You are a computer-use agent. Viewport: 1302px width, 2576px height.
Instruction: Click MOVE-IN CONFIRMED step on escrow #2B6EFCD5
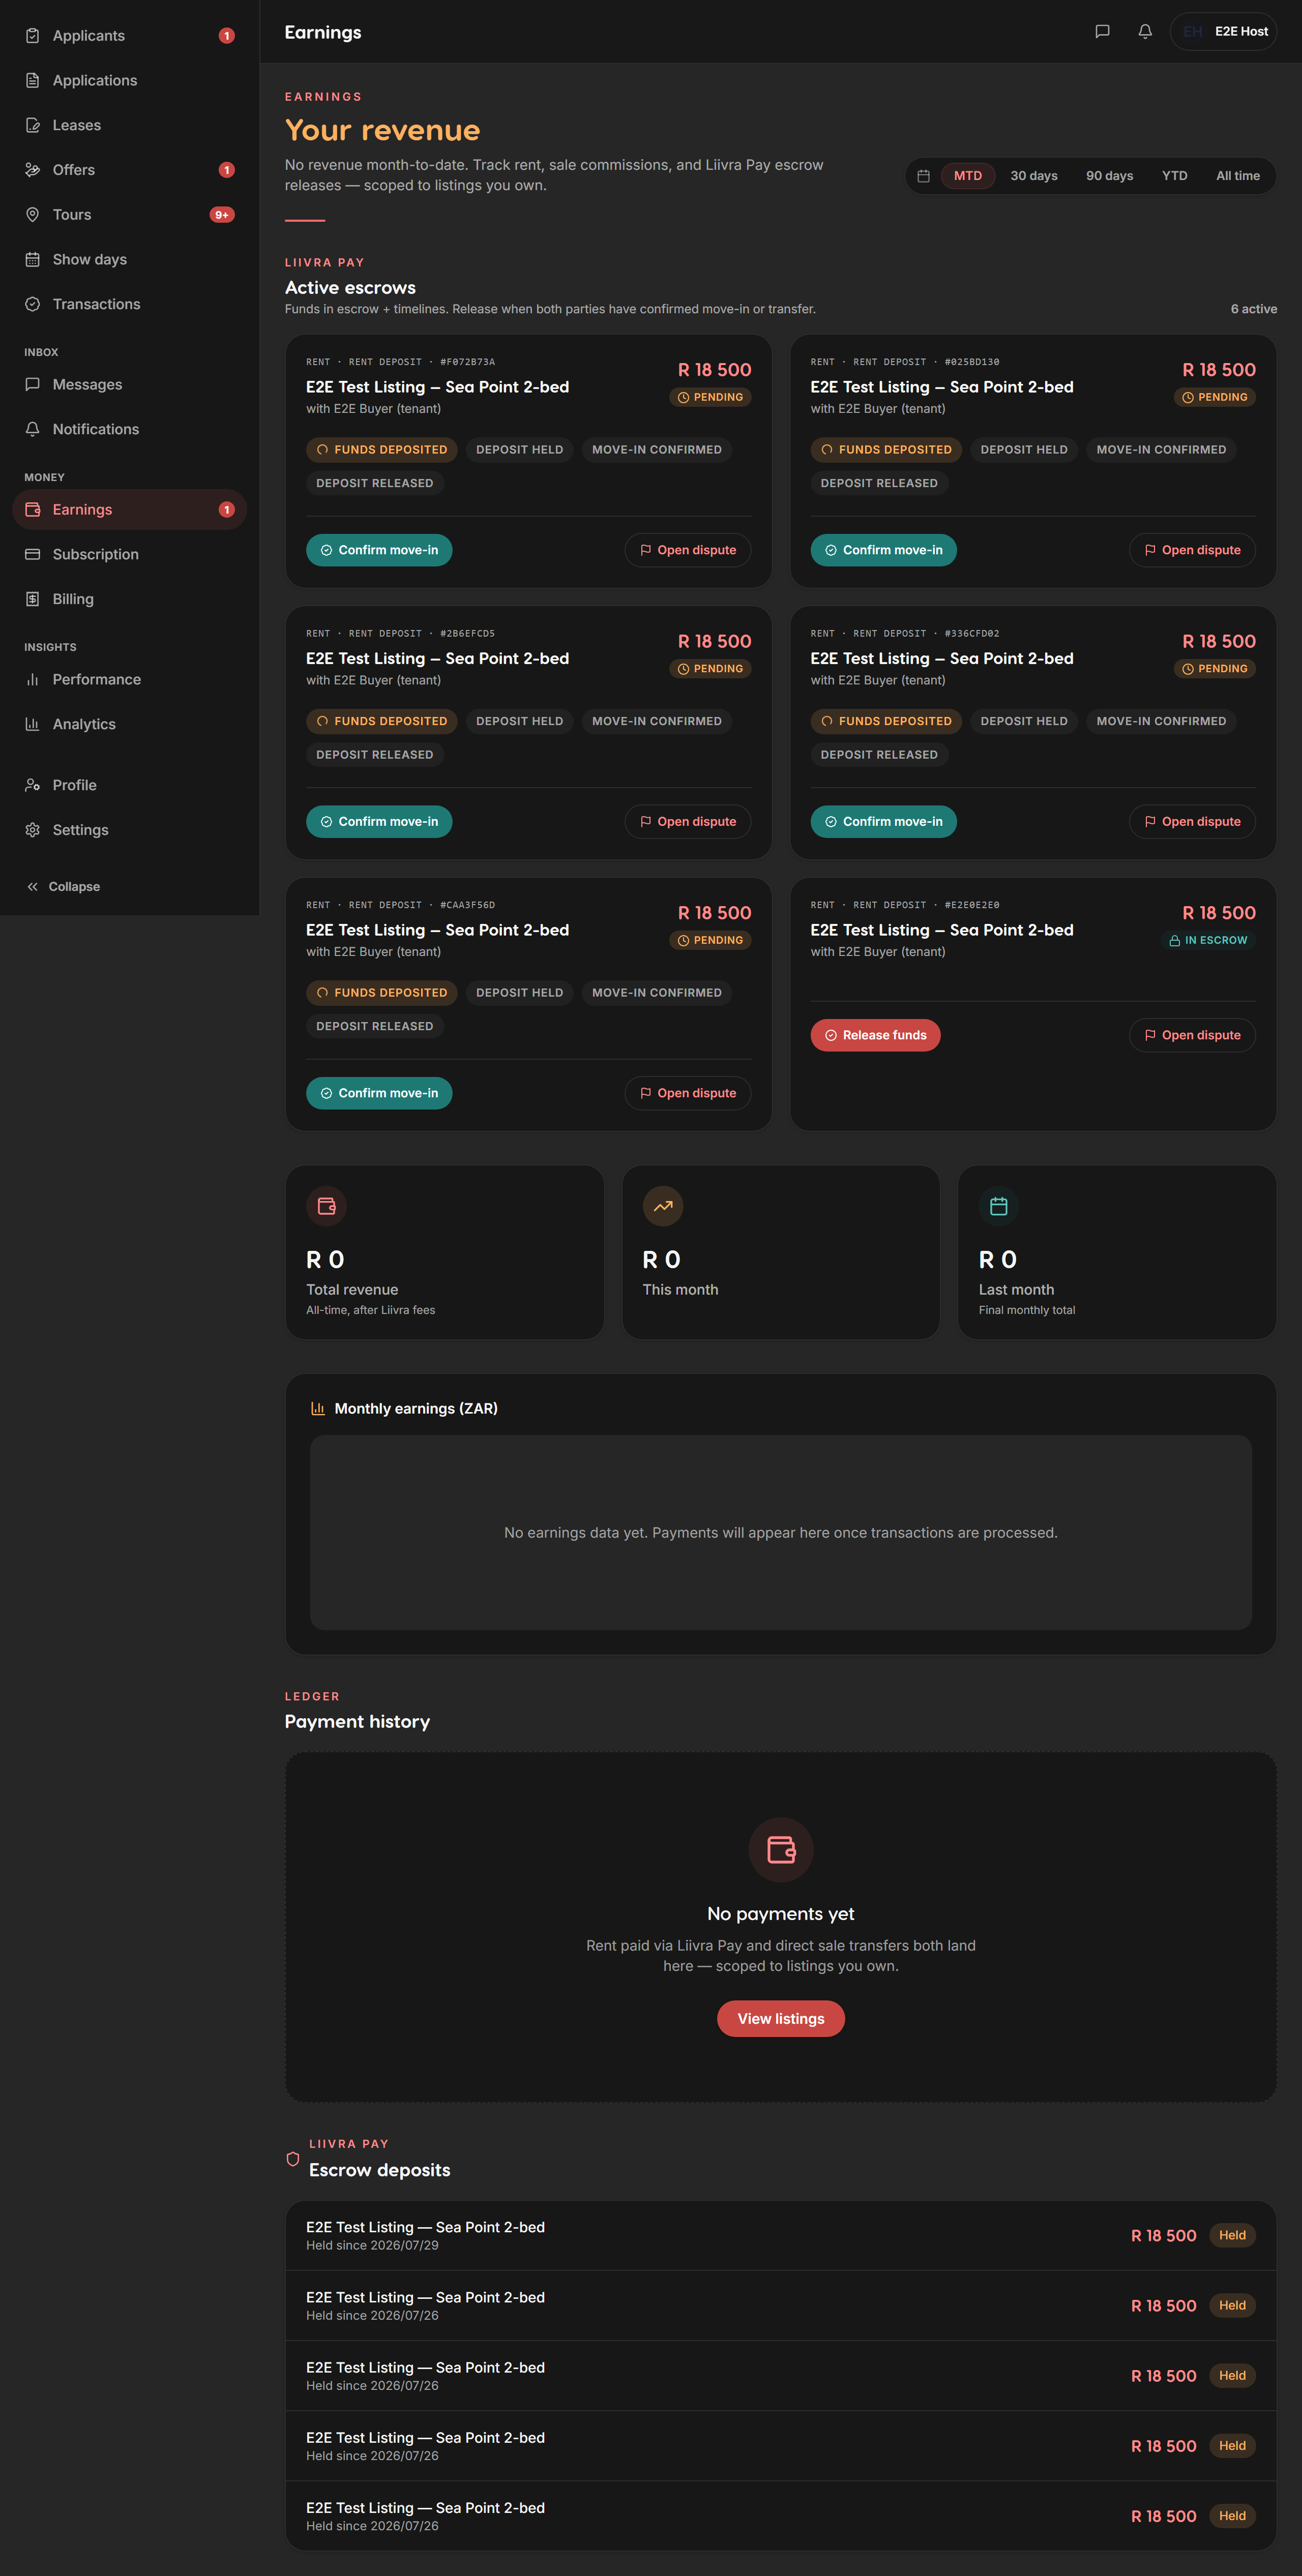(657, 722)
